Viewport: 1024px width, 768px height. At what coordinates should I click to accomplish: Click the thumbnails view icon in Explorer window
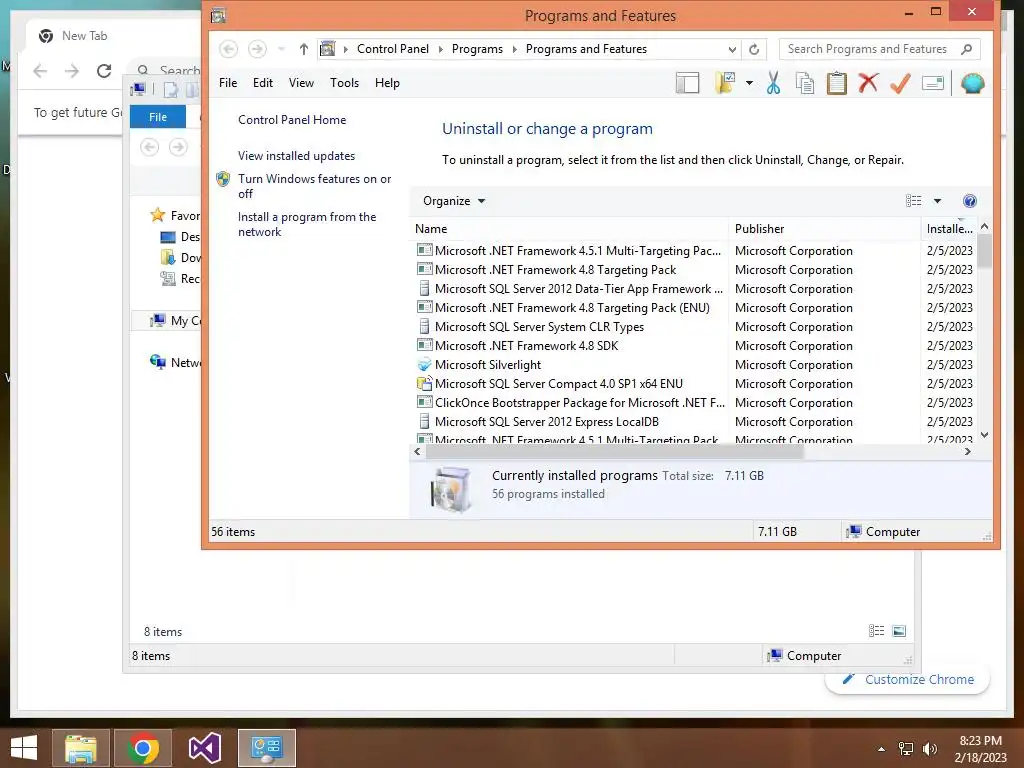[899, 631]
